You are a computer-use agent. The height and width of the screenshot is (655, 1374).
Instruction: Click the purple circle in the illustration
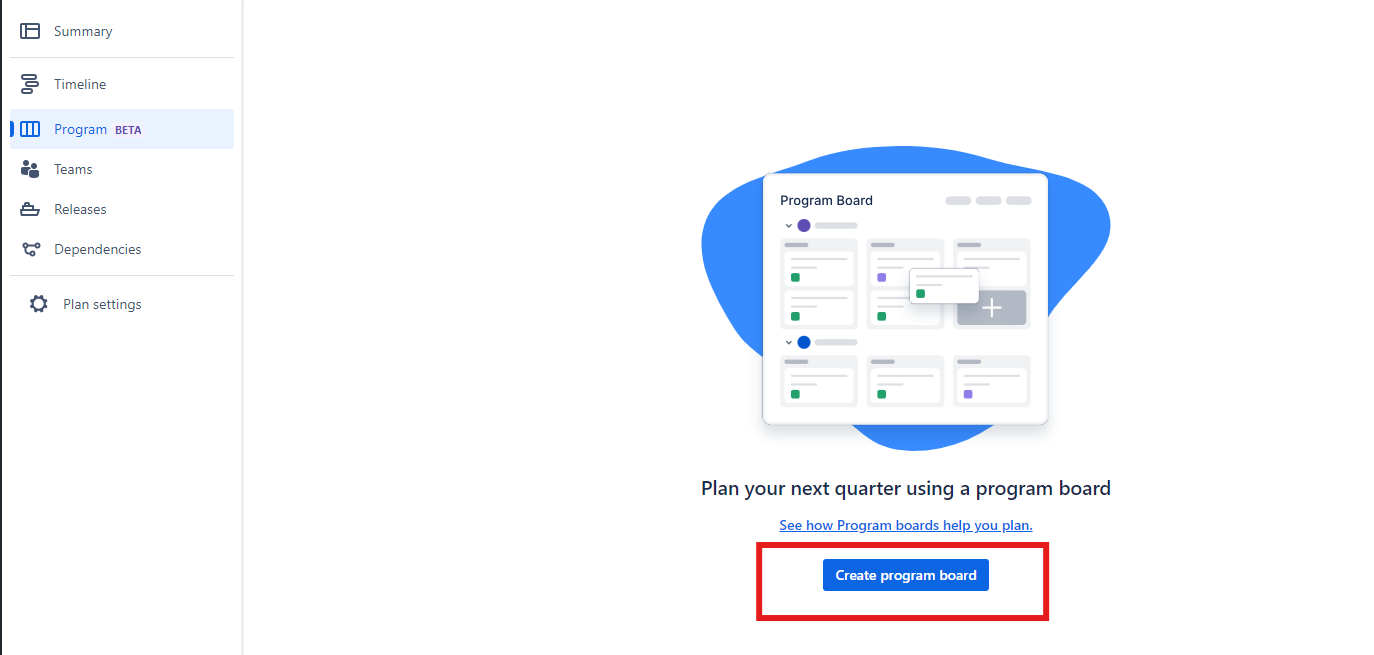click(x=803, y=226)
